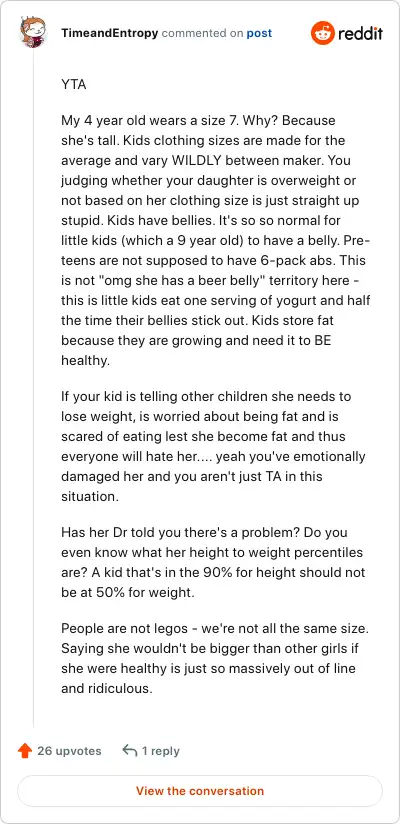Click the orange Reddit Snoo logo icon

tap(322, 33)
